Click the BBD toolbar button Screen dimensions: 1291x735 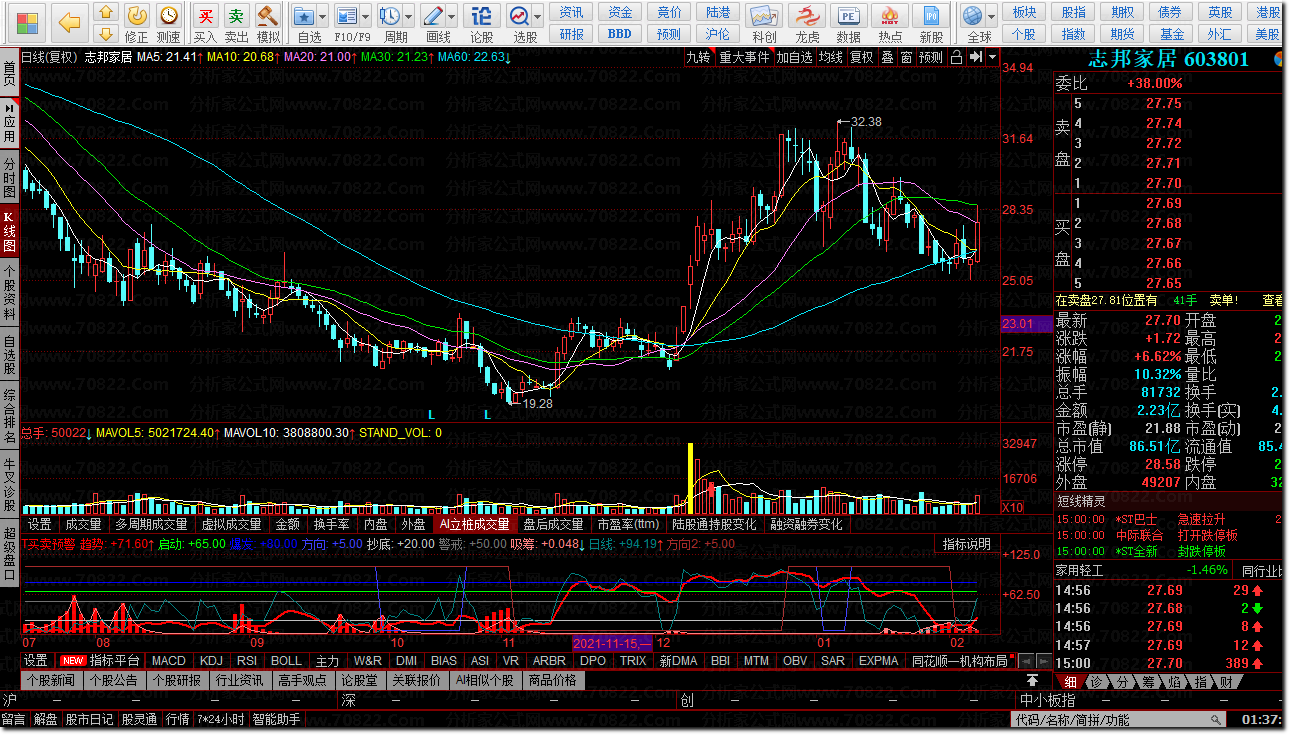[620, 33]
